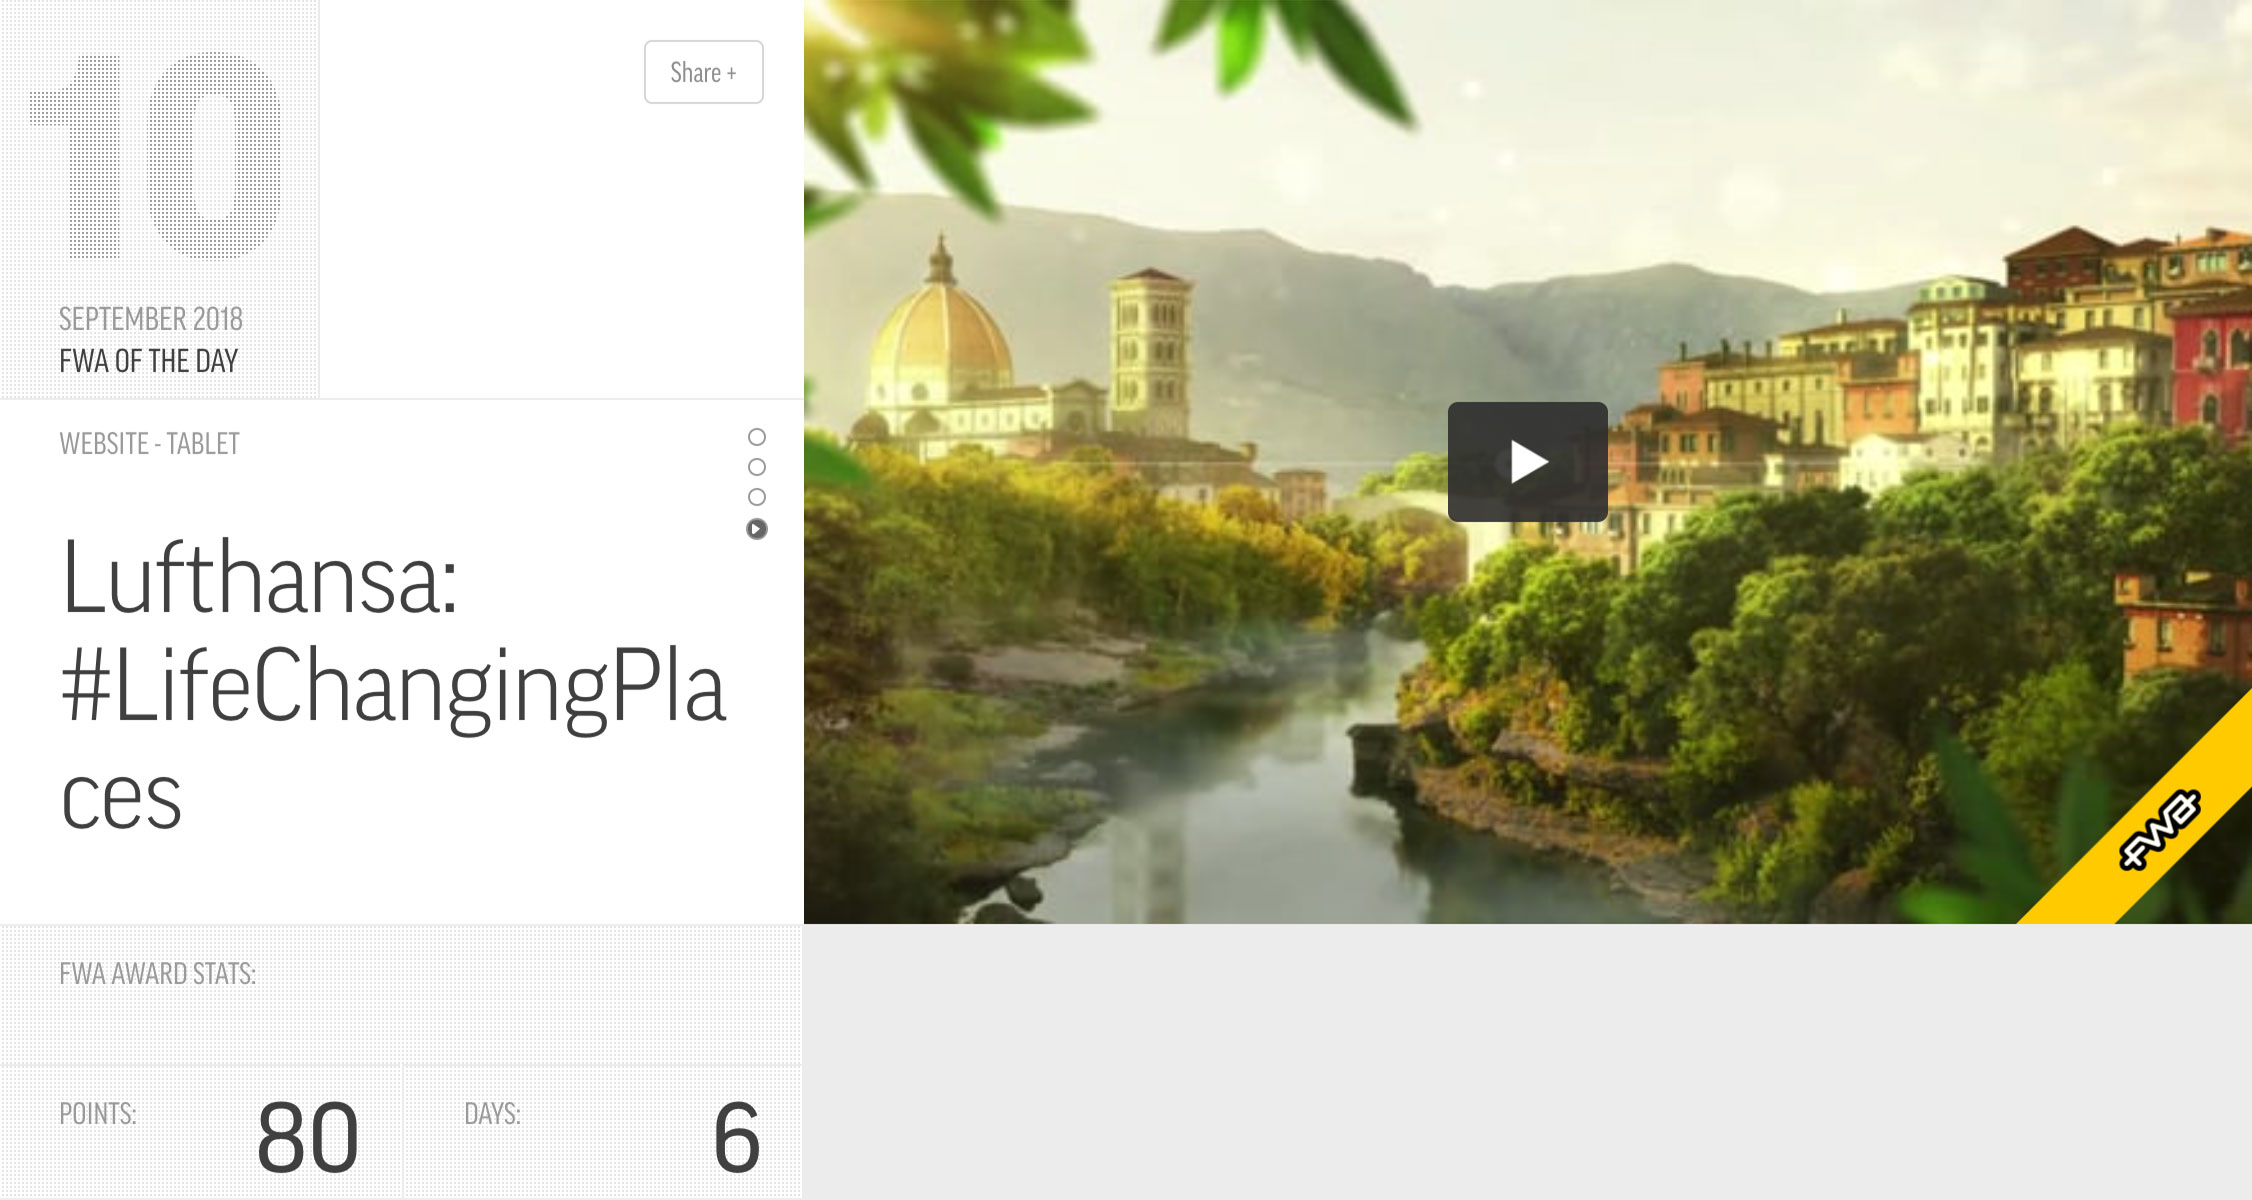The image size is (2252, 1200).
Task: Select the video slide indicator with play icon
Action: coord(757,529)
